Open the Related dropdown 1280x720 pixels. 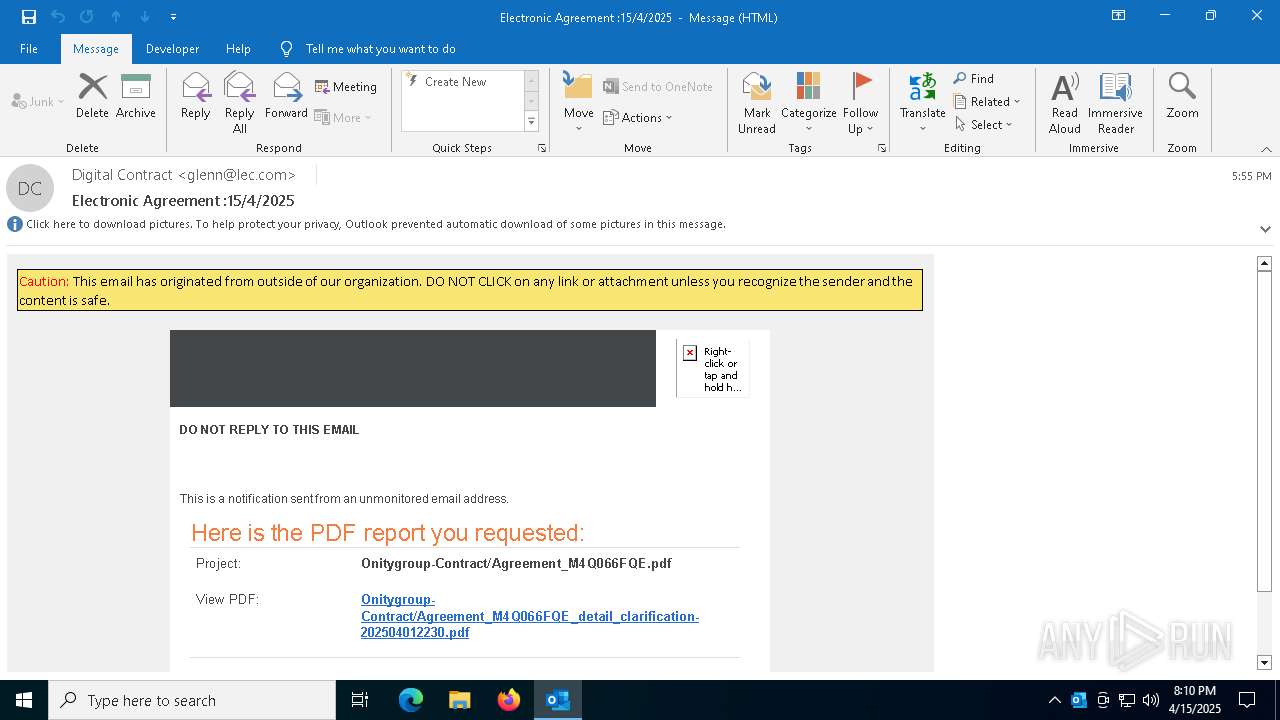(x=987, y=101)
